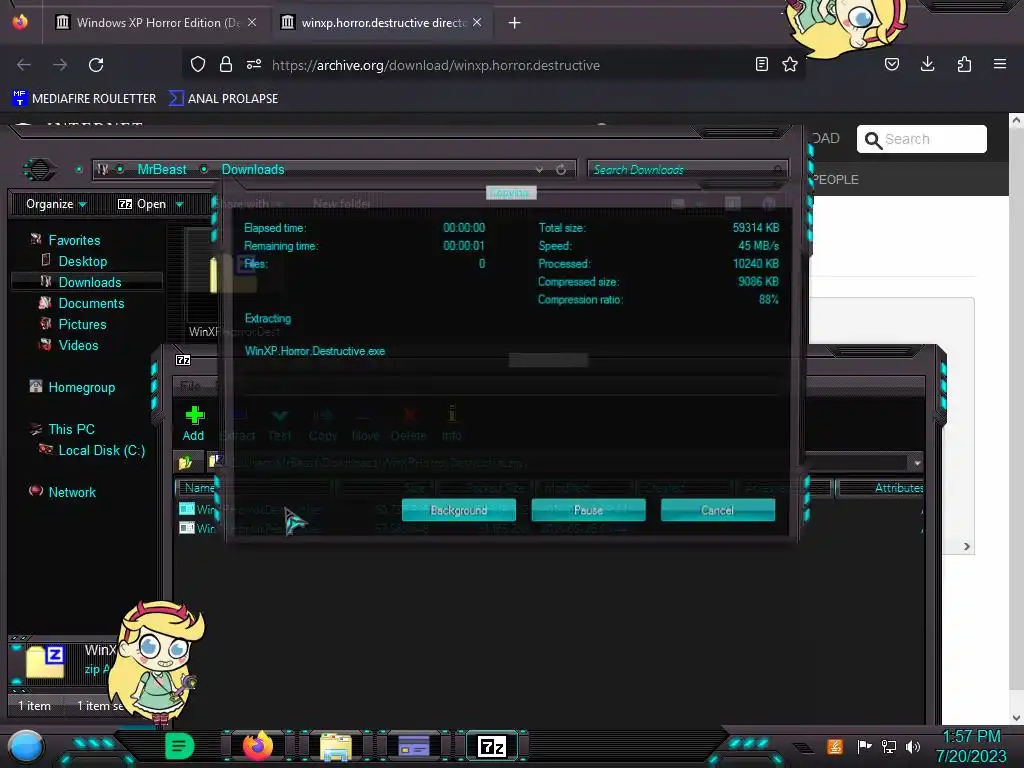
Task: Click MrBeast in the Explorer breadcrumb
Action: point(162,170)
